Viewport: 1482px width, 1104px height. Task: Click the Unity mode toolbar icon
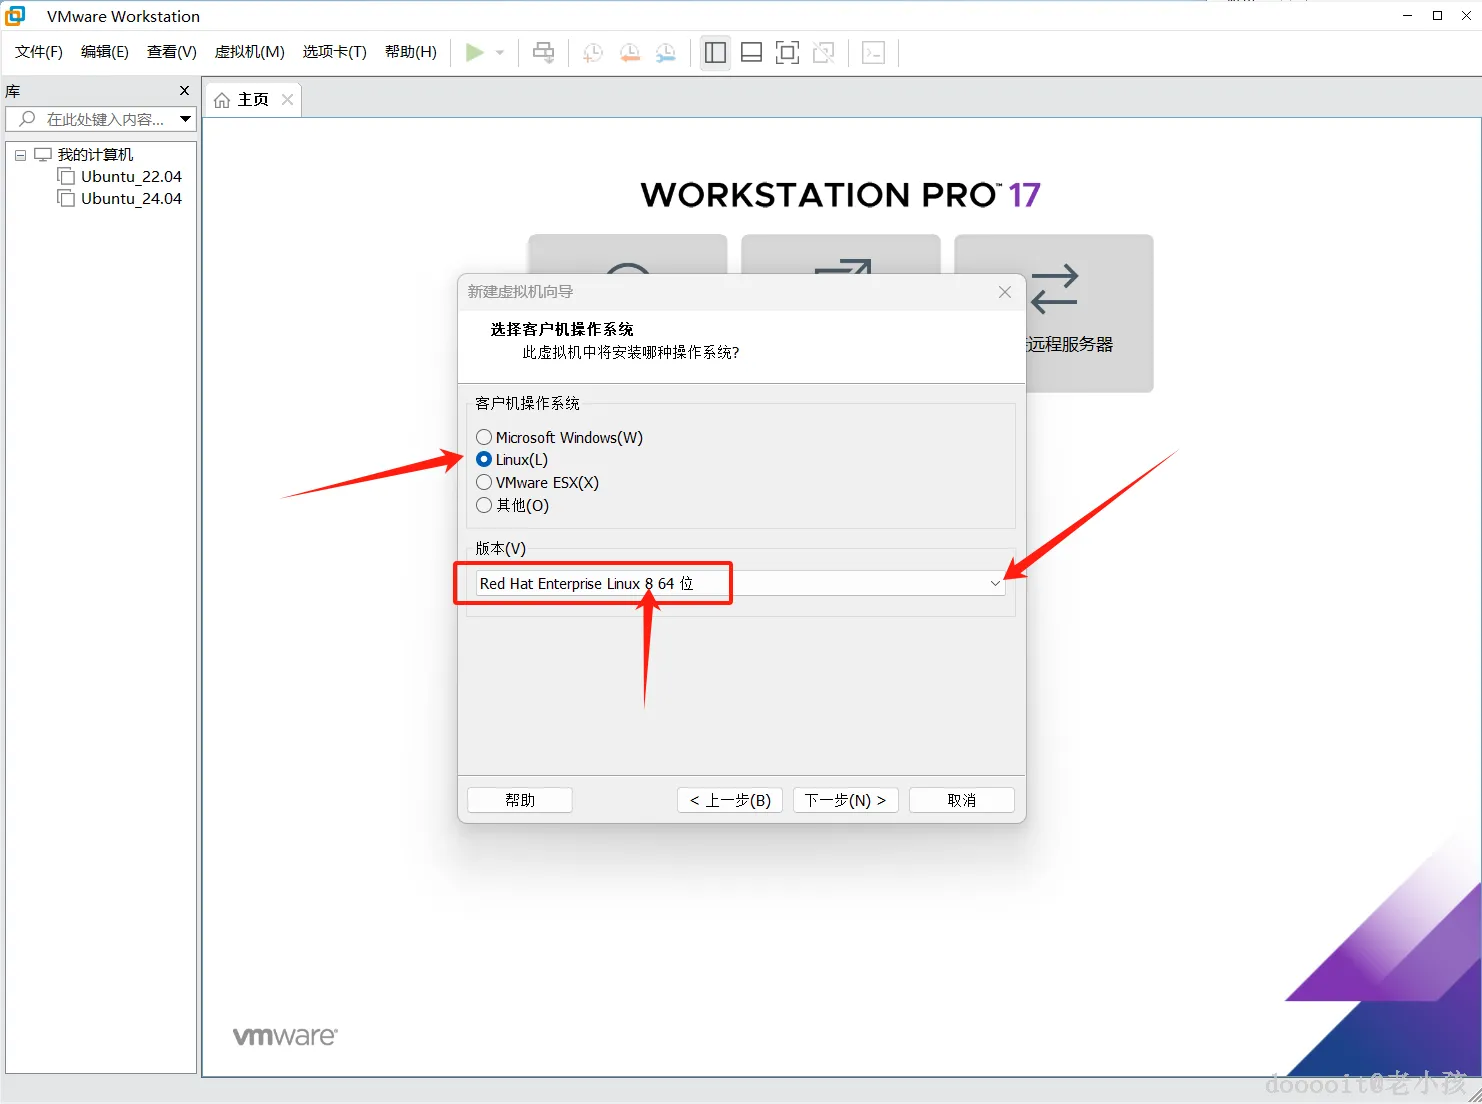click(823, 53)
